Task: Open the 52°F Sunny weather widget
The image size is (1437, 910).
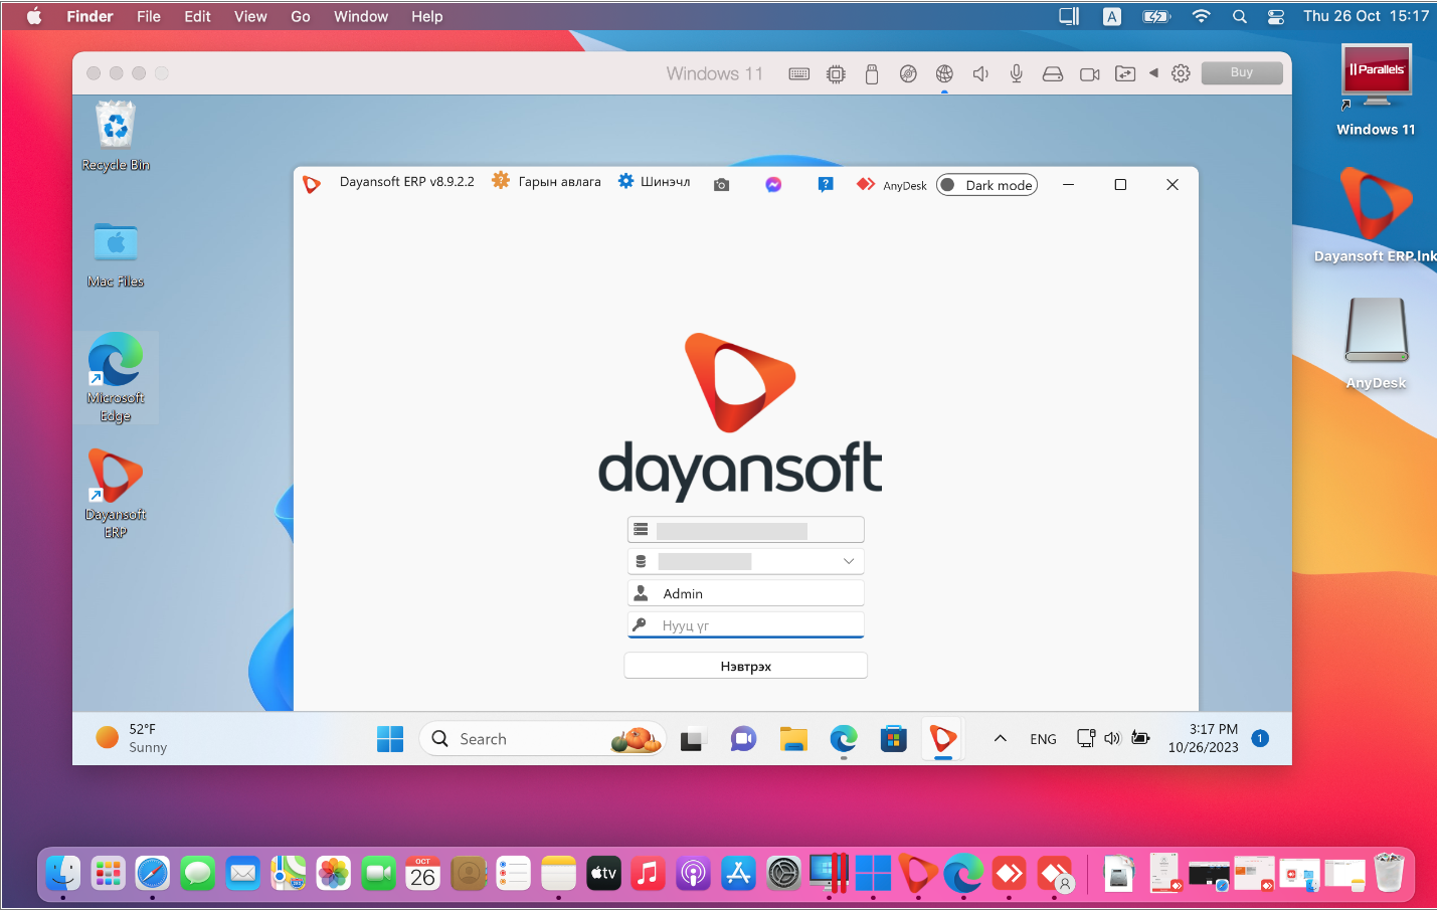Action: point(132,738)
